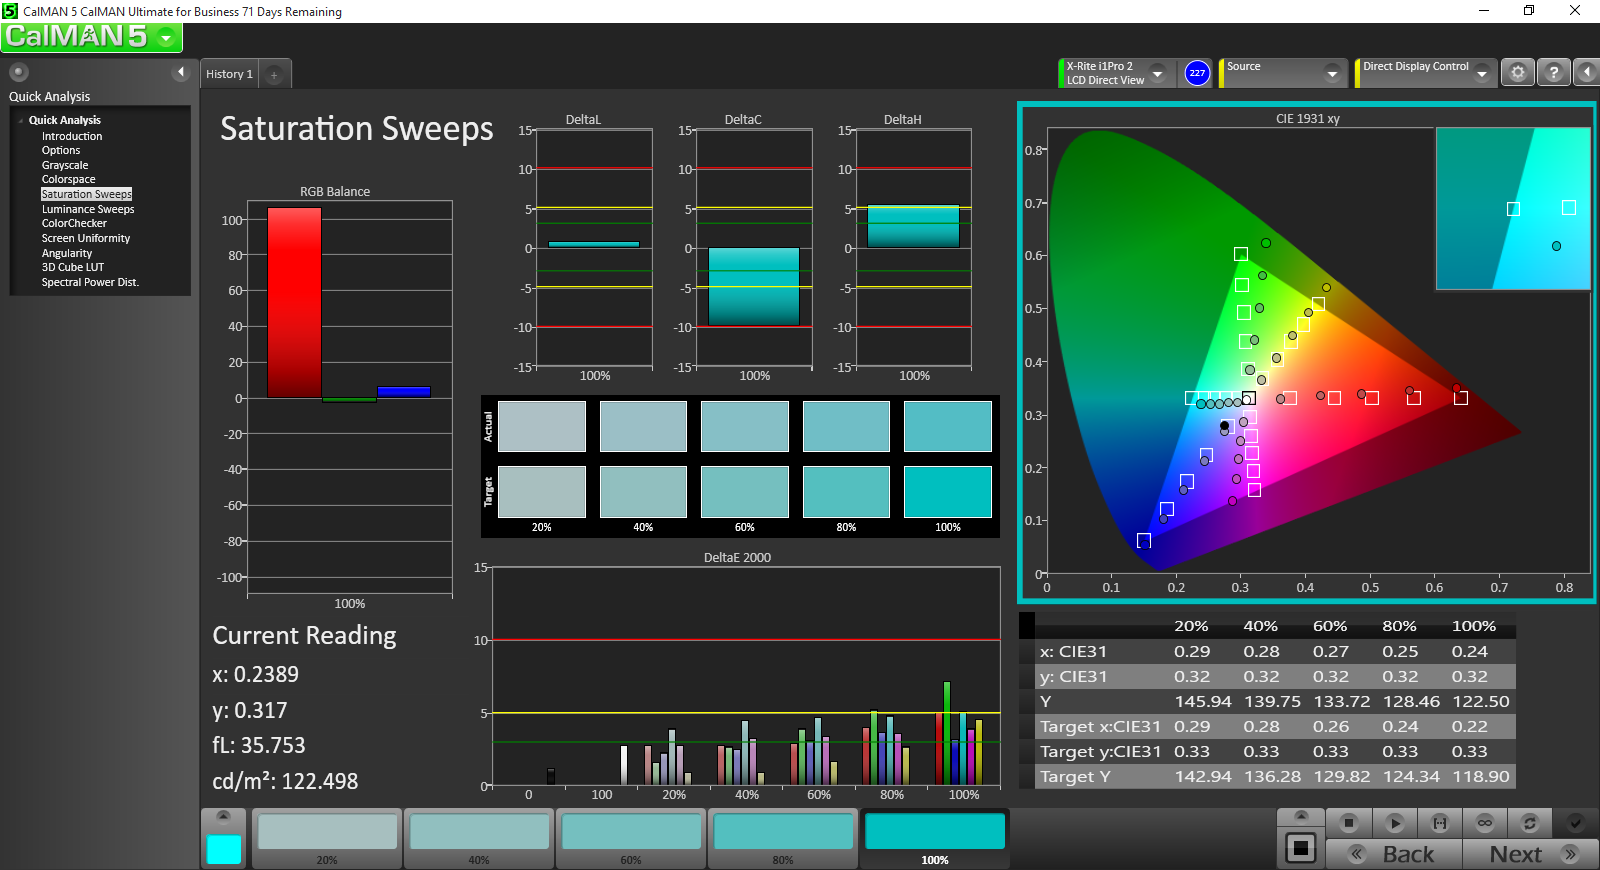Click the Y value 145.94 in the table
Viewport: 1600px width, 870px height.
1203,702
